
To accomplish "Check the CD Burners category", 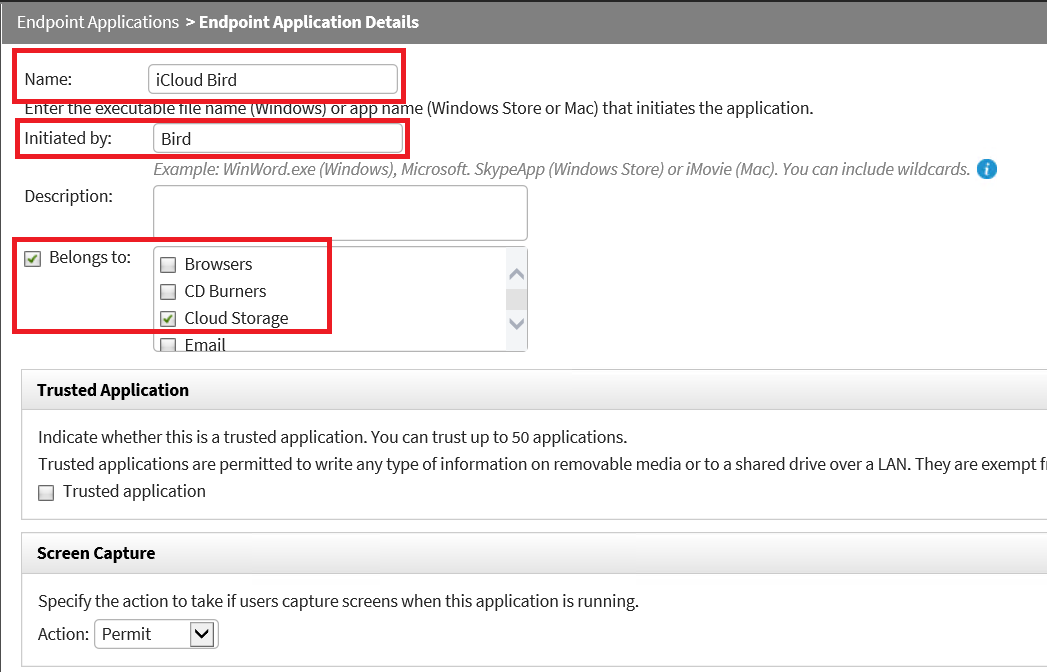I will click(x=168, y=291).
